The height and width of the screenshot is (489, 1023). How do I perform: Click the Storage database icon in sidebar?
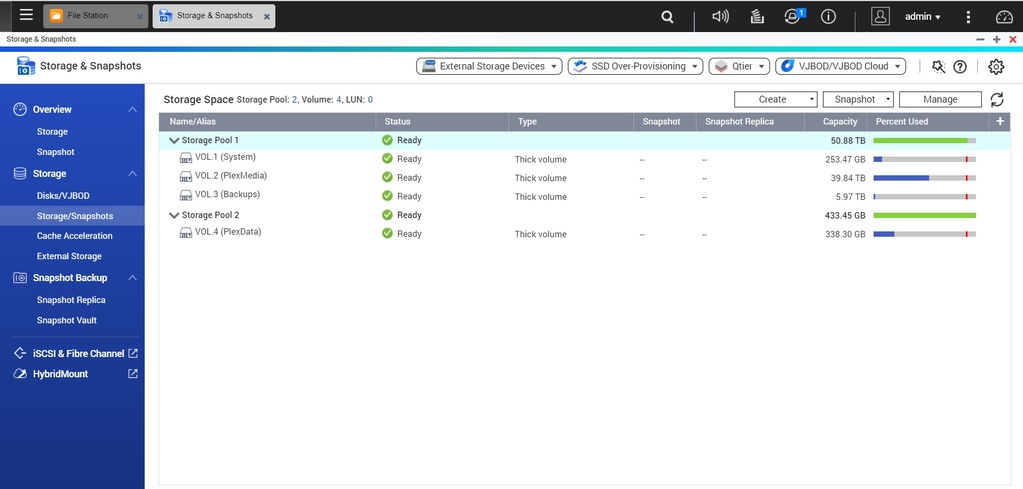[20, 173]
